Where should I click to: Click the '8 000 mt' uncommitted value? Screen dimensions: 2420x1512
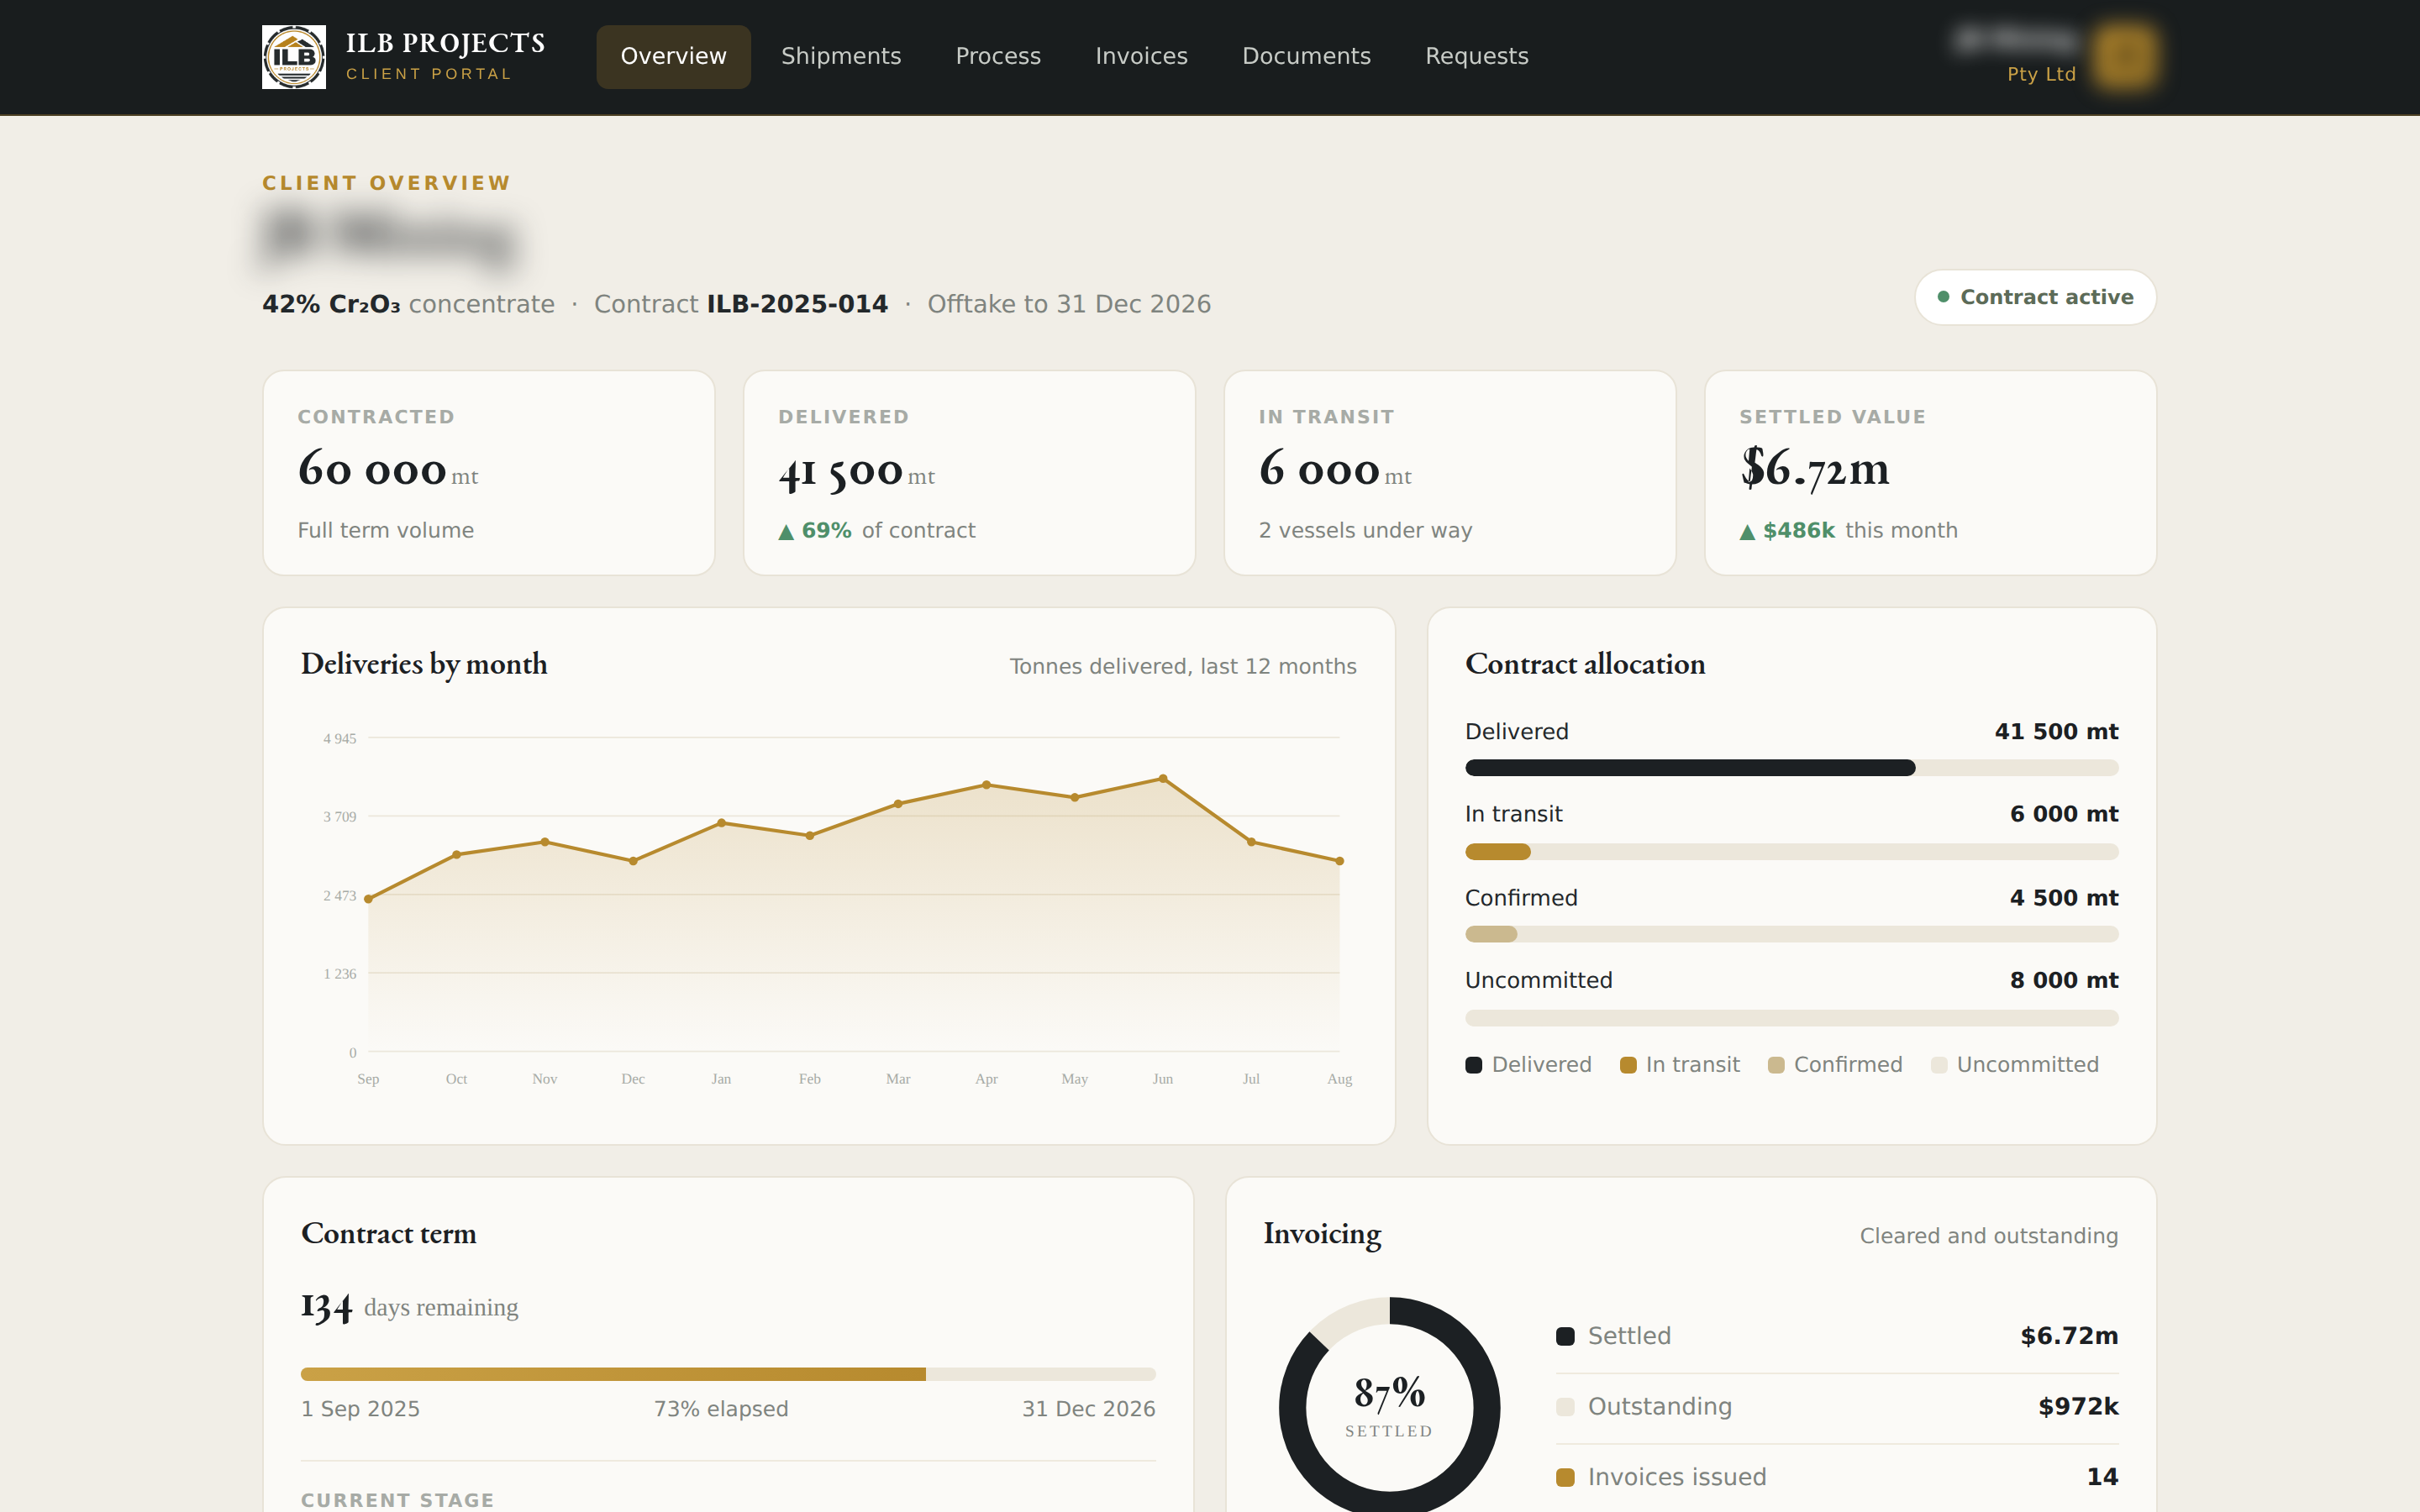2064,980
